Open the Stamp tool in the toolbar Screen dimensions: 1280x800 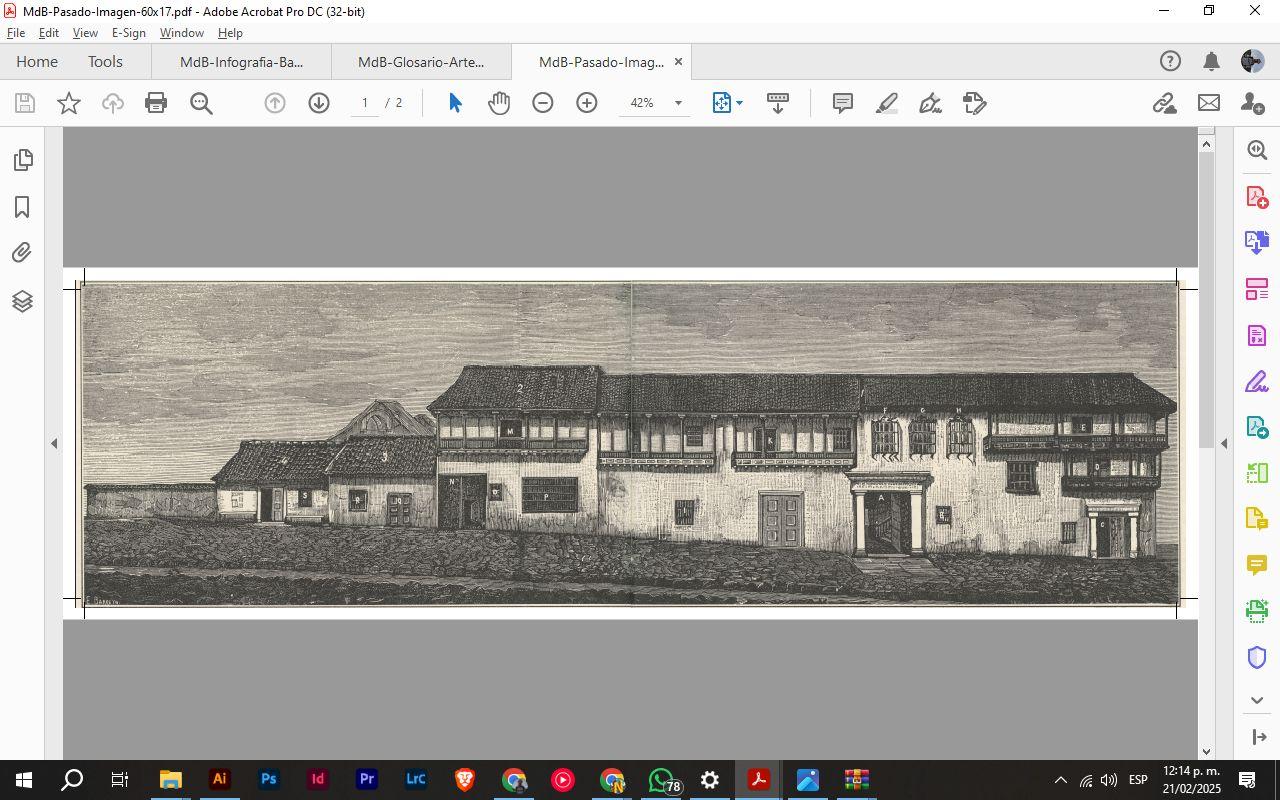(975, 103)
